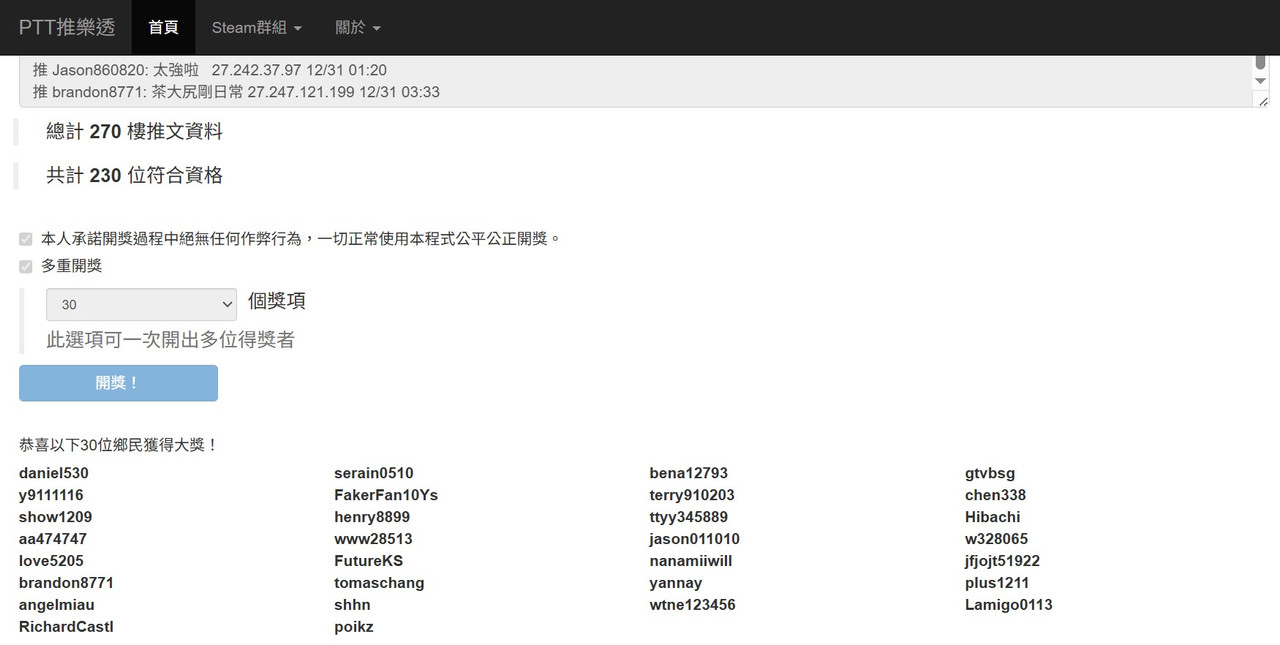
Task: Click winner name wtne123456
Action: click(692, 605)
